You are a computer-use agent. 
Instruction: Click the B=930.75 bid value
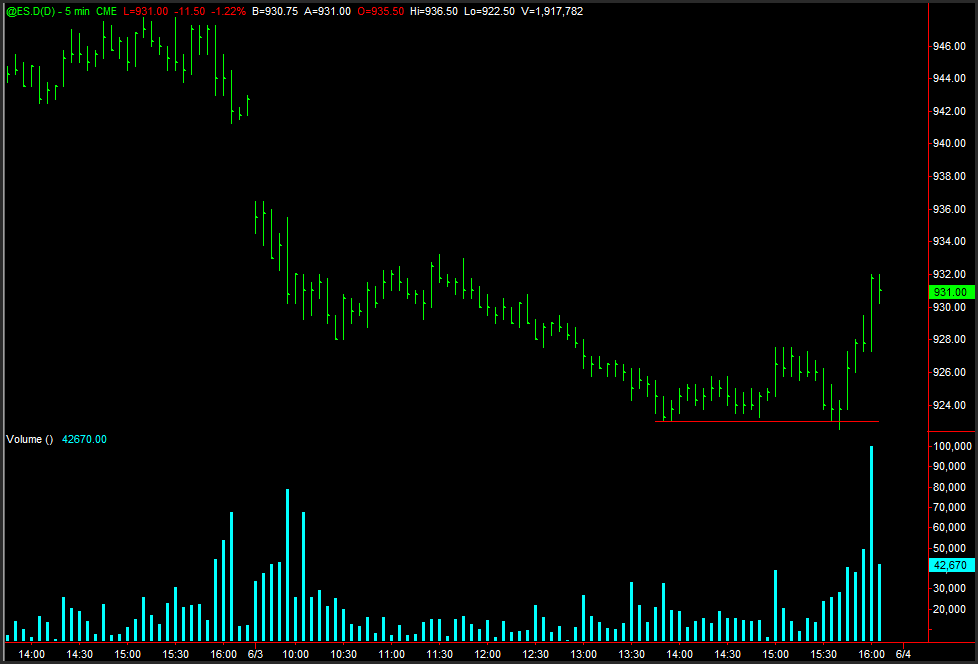pyautogui.click(x=274, y=11)
